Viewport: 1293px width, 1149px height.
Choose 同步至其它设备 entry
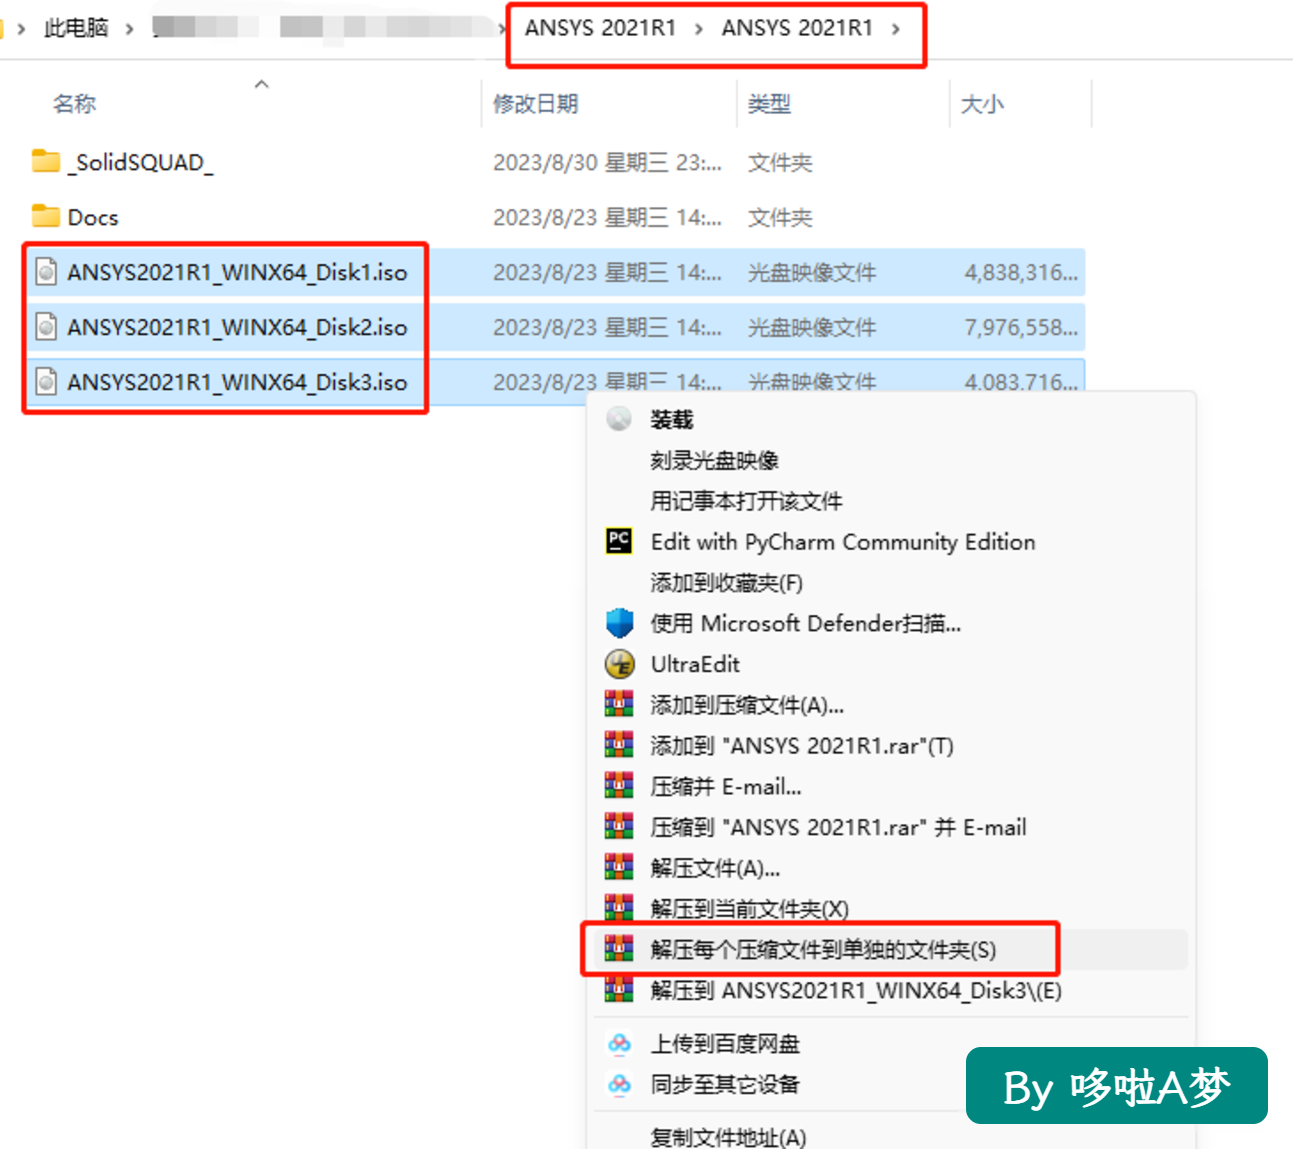pyautogui.click(x=725, y=1084)
